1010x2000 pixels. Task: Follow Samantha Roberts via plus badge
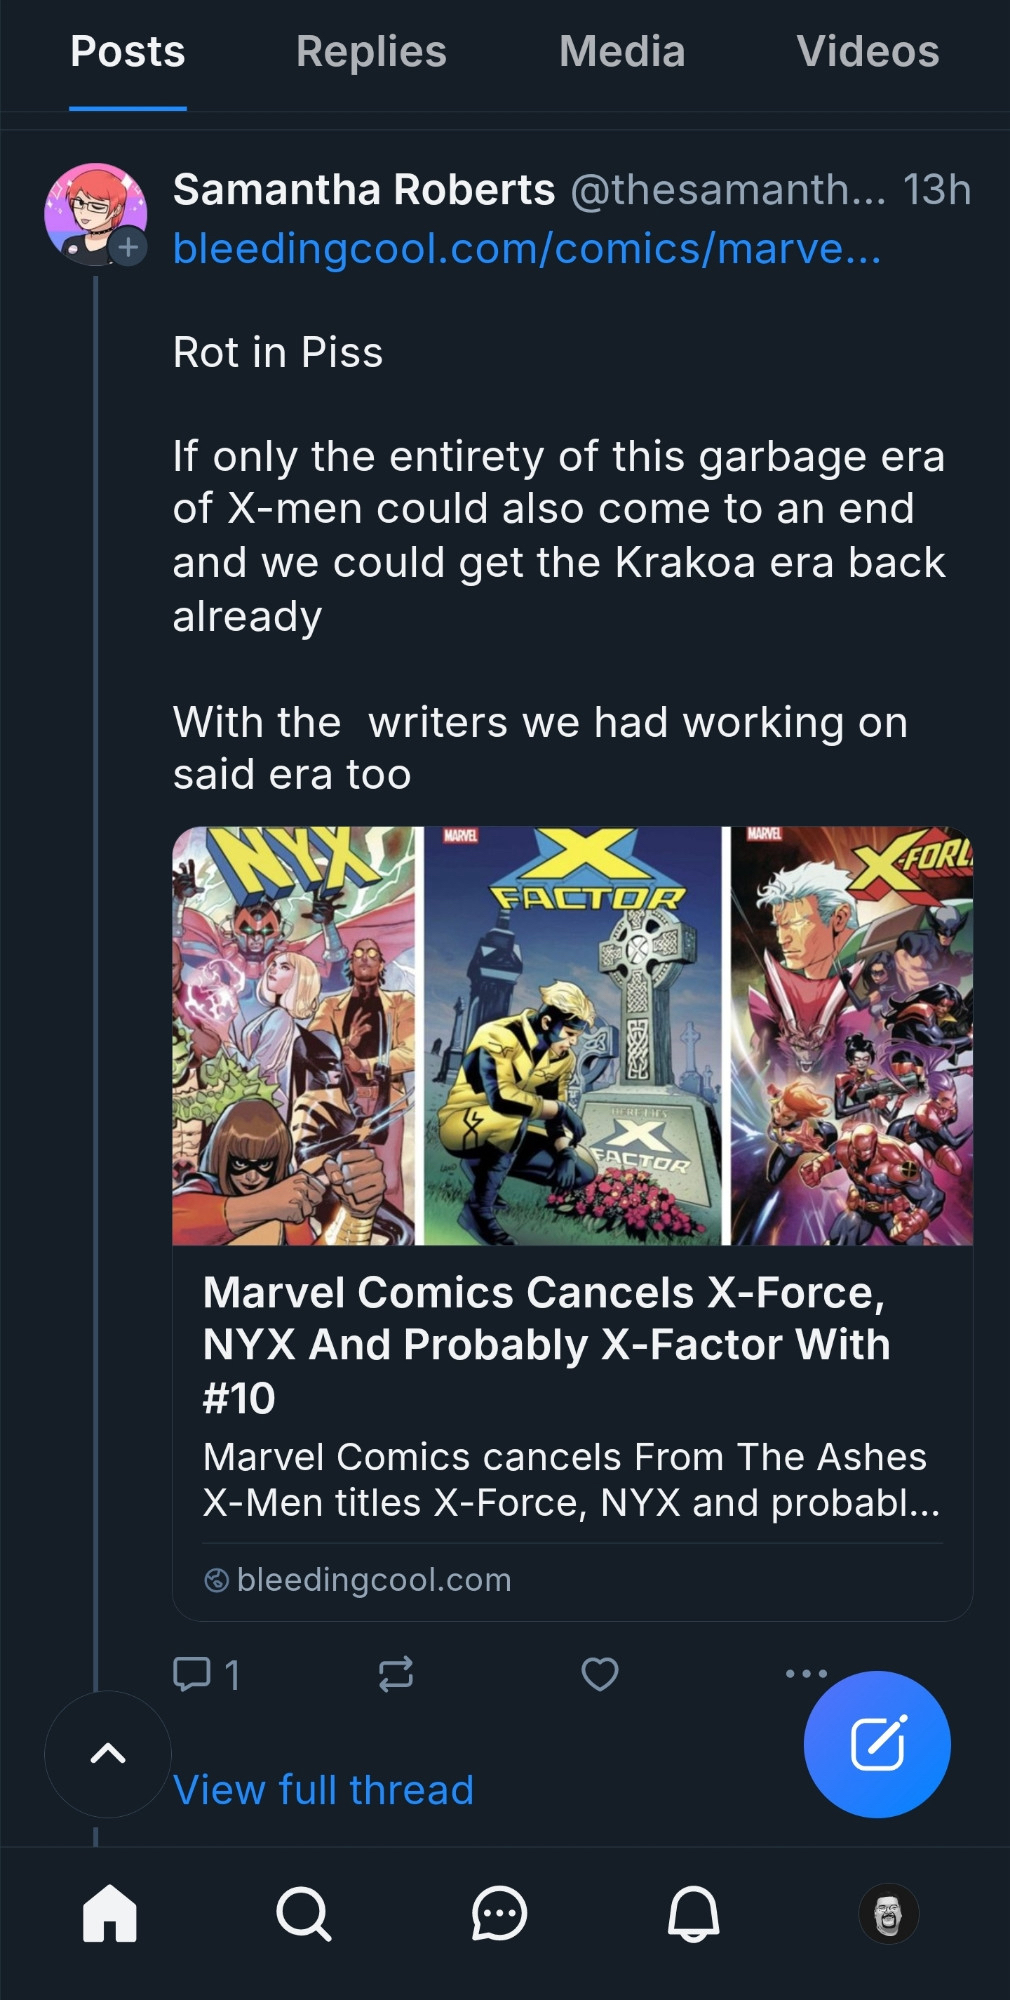(128, 246)
